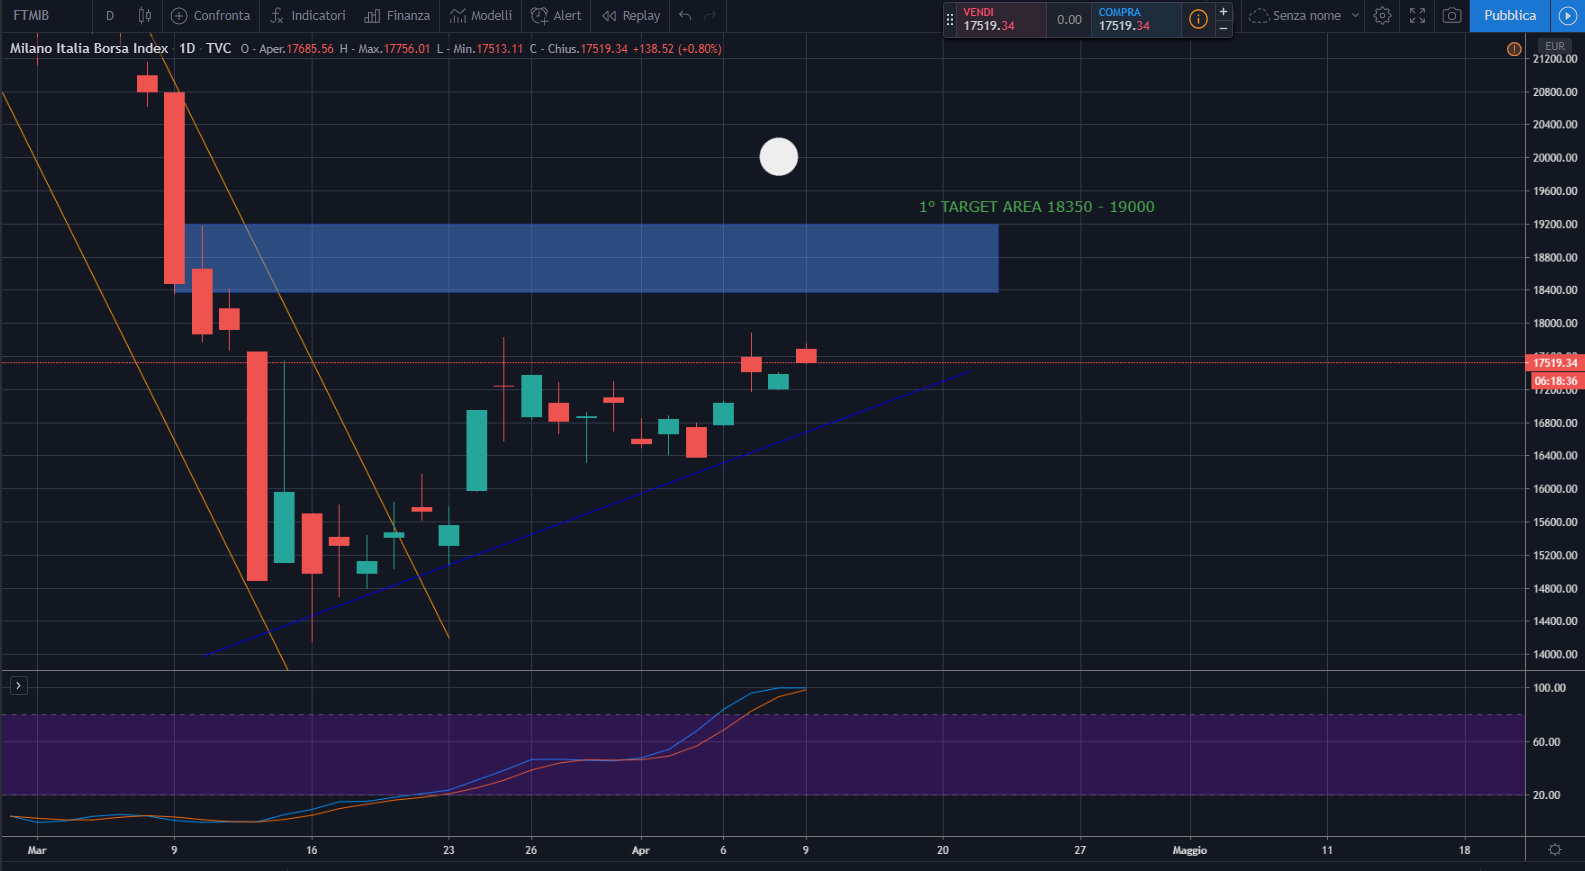Image resolution: width=1585 pixels, height=871 pixels.
Task: Click the 06:18:36 countdown label
Action: 1555,381
